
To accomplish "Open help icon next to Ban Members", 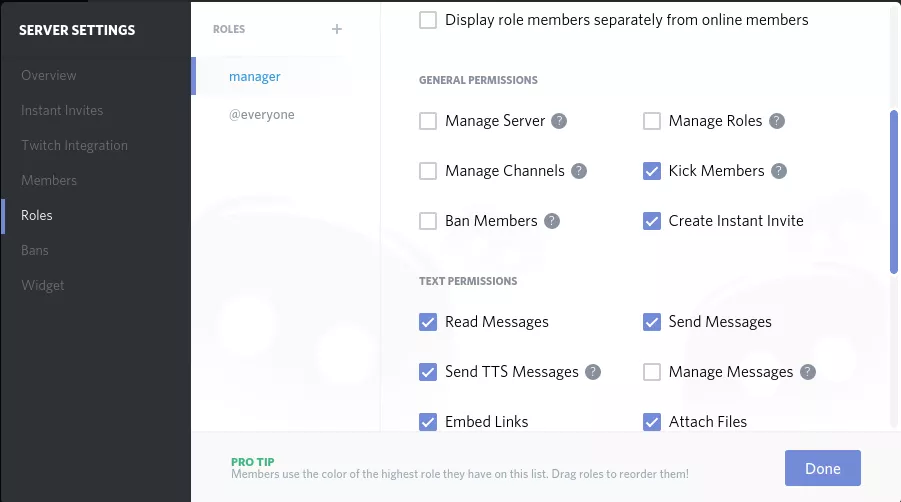I will [x=551, y=221].
